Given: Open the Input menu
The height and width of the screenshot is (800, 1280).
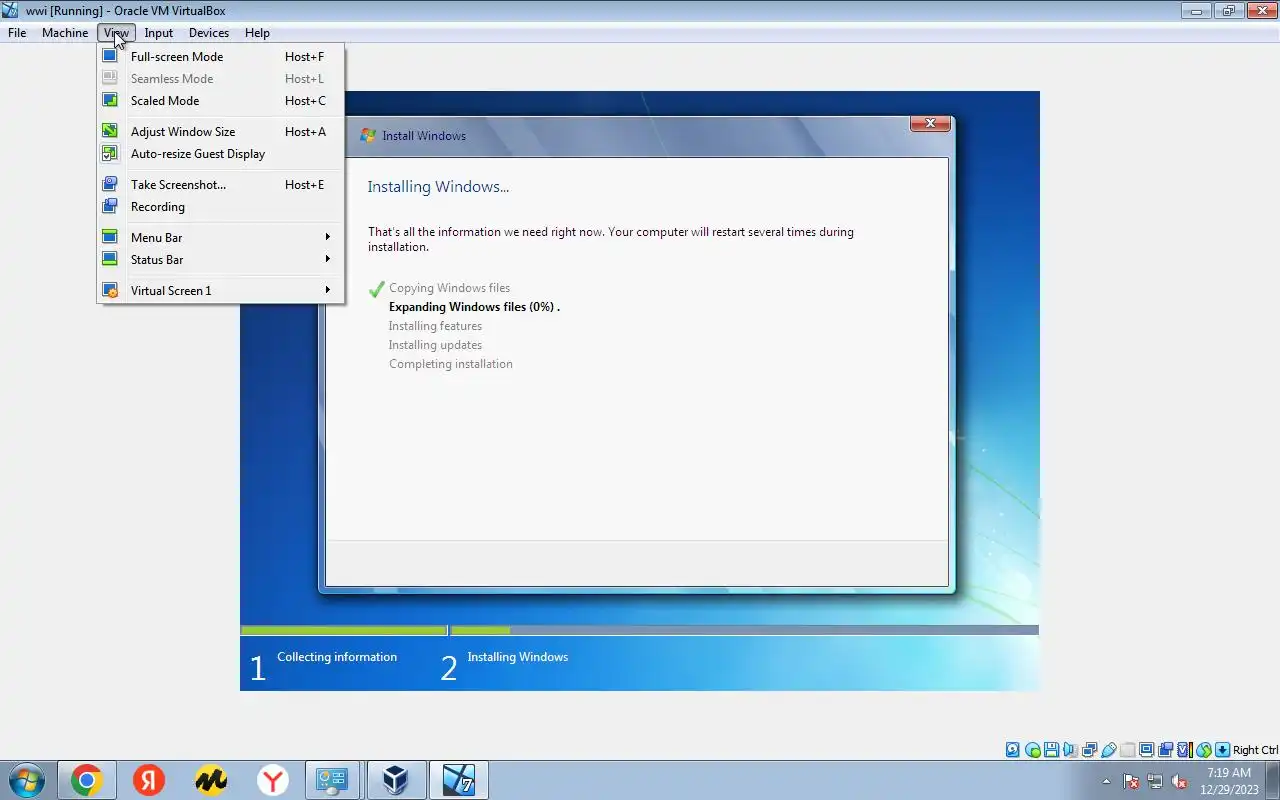Looking at the screenshot, I should [159, 33].
